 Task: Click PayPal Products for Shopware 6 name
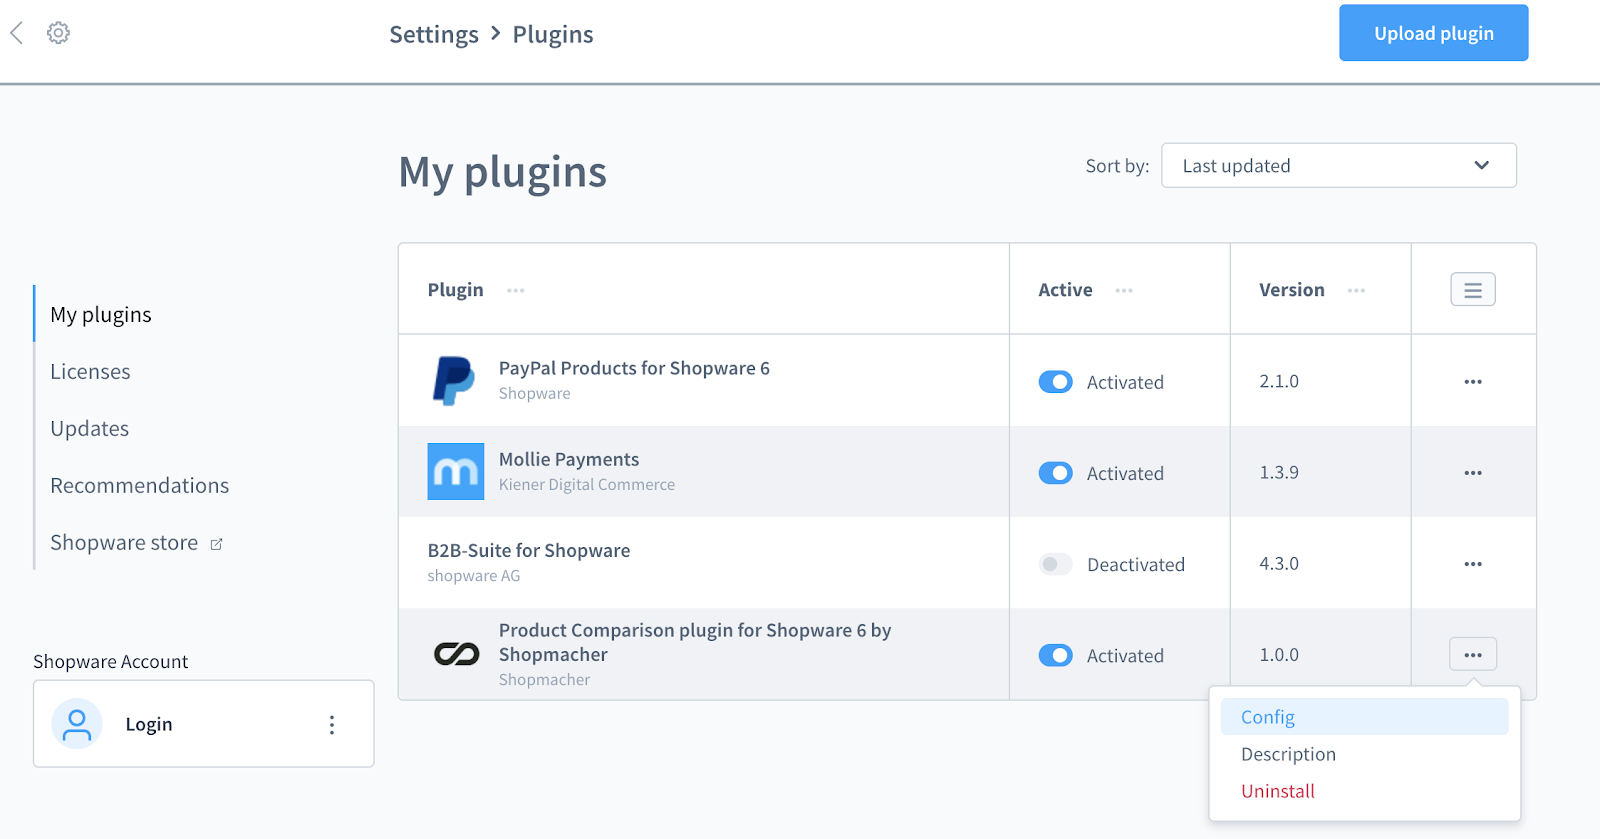[x=634, y=368]
